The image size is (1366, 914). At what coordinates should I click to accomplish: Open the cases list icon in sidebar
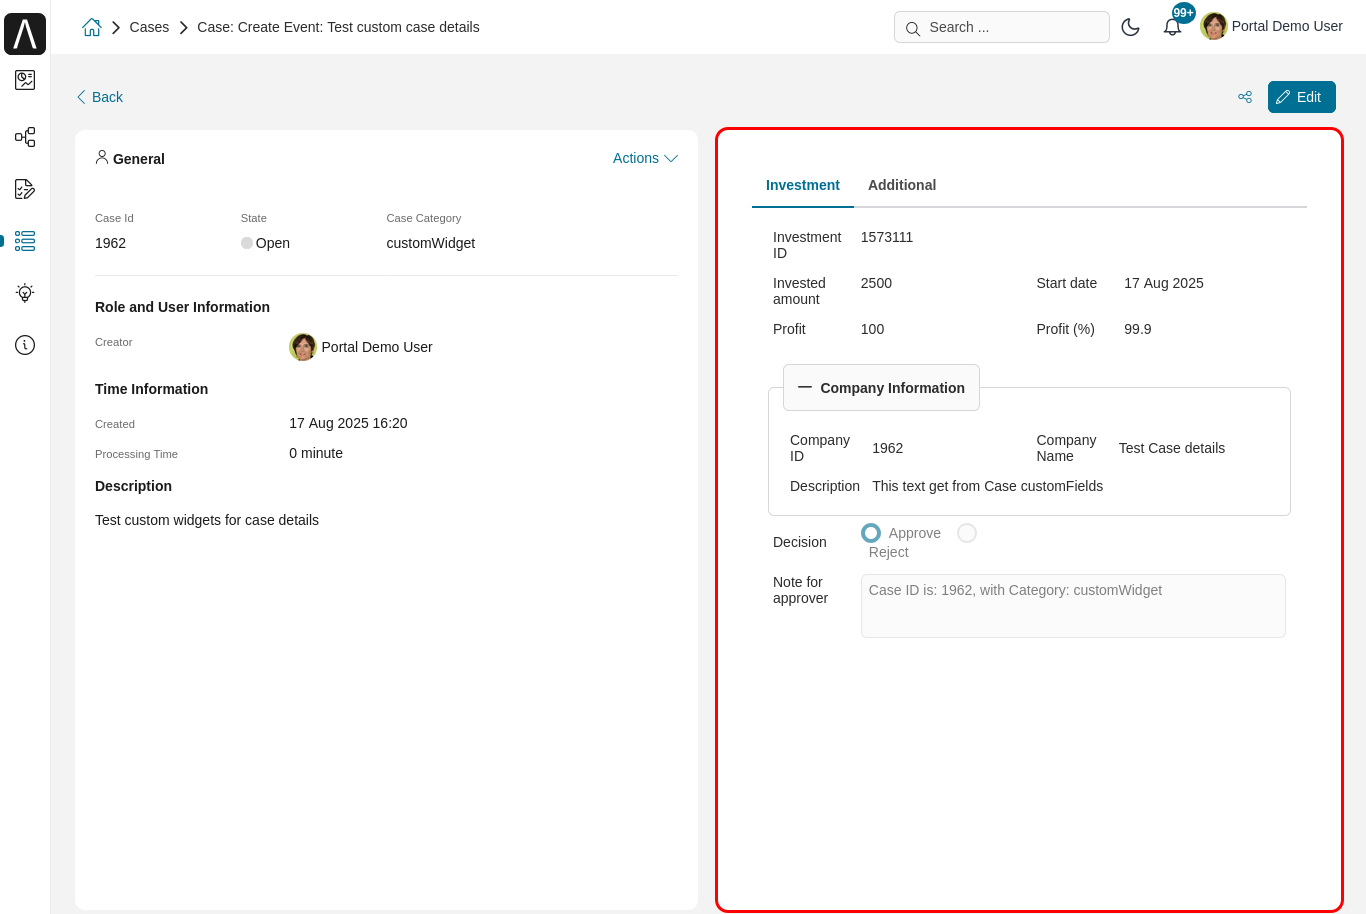pyautogui.click(x=25, y=241)
